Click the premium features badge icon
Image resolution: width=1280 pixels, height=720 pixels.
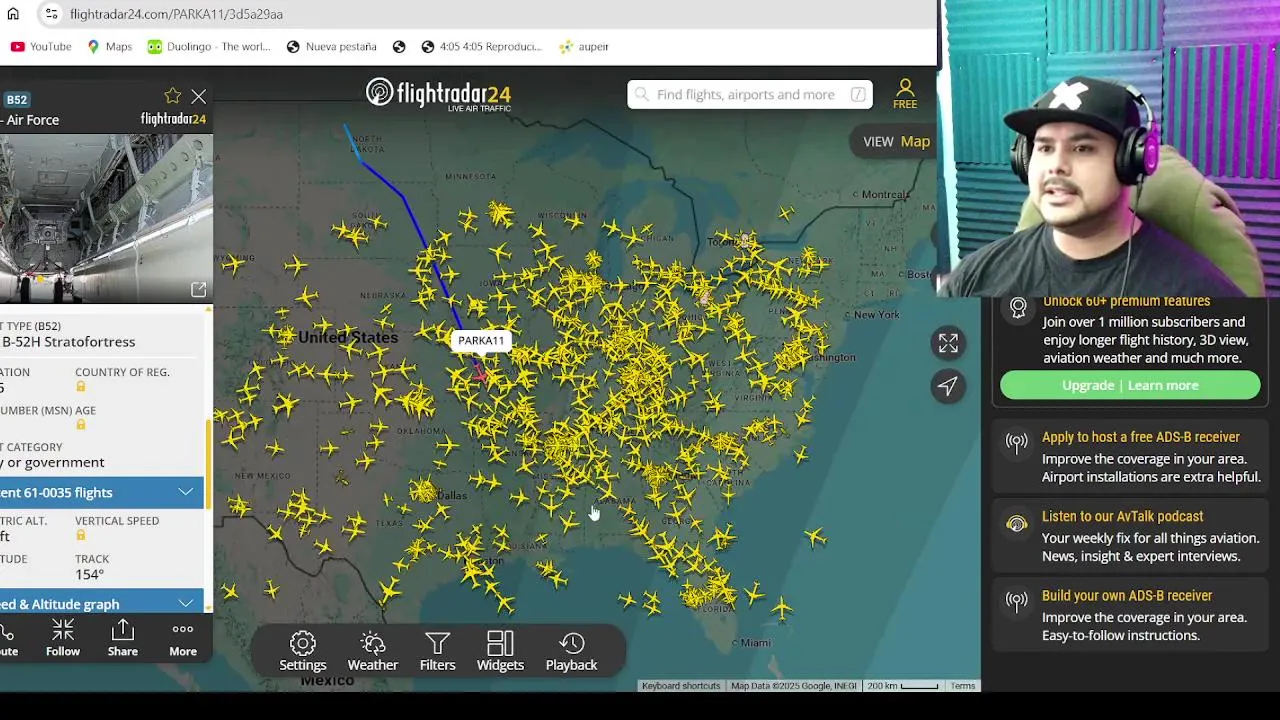coord(1018,308)
